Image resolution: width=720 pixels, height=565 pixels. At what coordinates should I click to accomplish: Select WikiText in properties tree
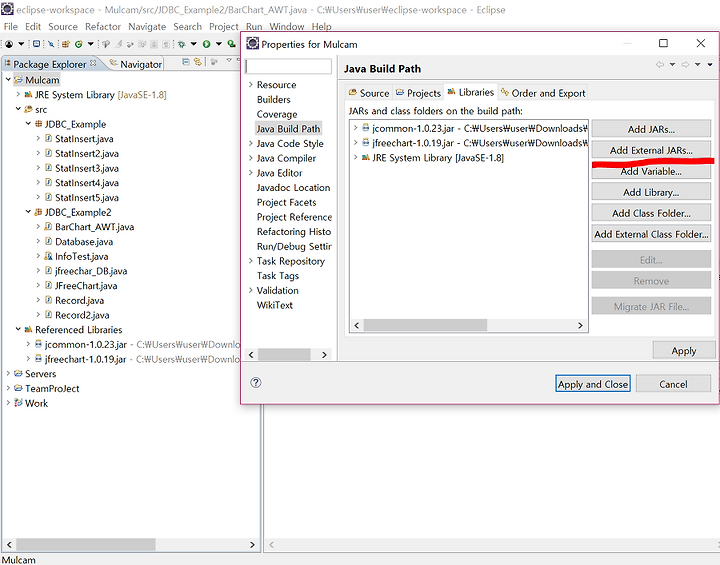tap(275, 305)
